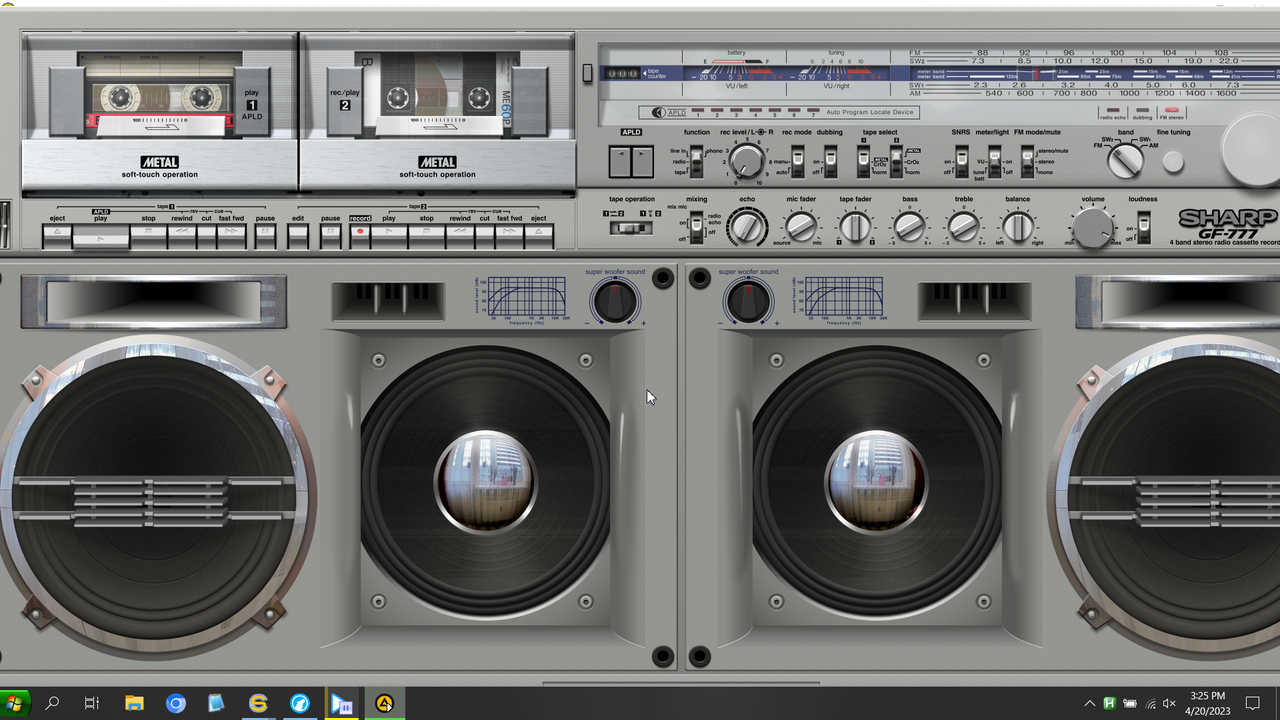Hit the tape 2 cut key
The width and height of the screenshot is (1280, 720).
pyautogui.click(x=484, y=236)
